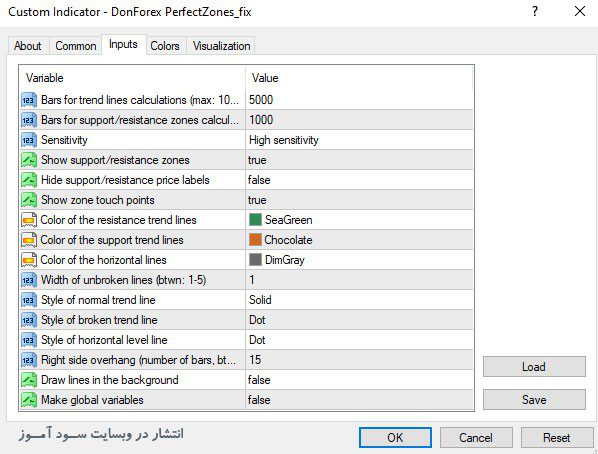Select 'Color of the horizontal lines' label
Viewport: 598px width, 454px height.
[103, 260]
